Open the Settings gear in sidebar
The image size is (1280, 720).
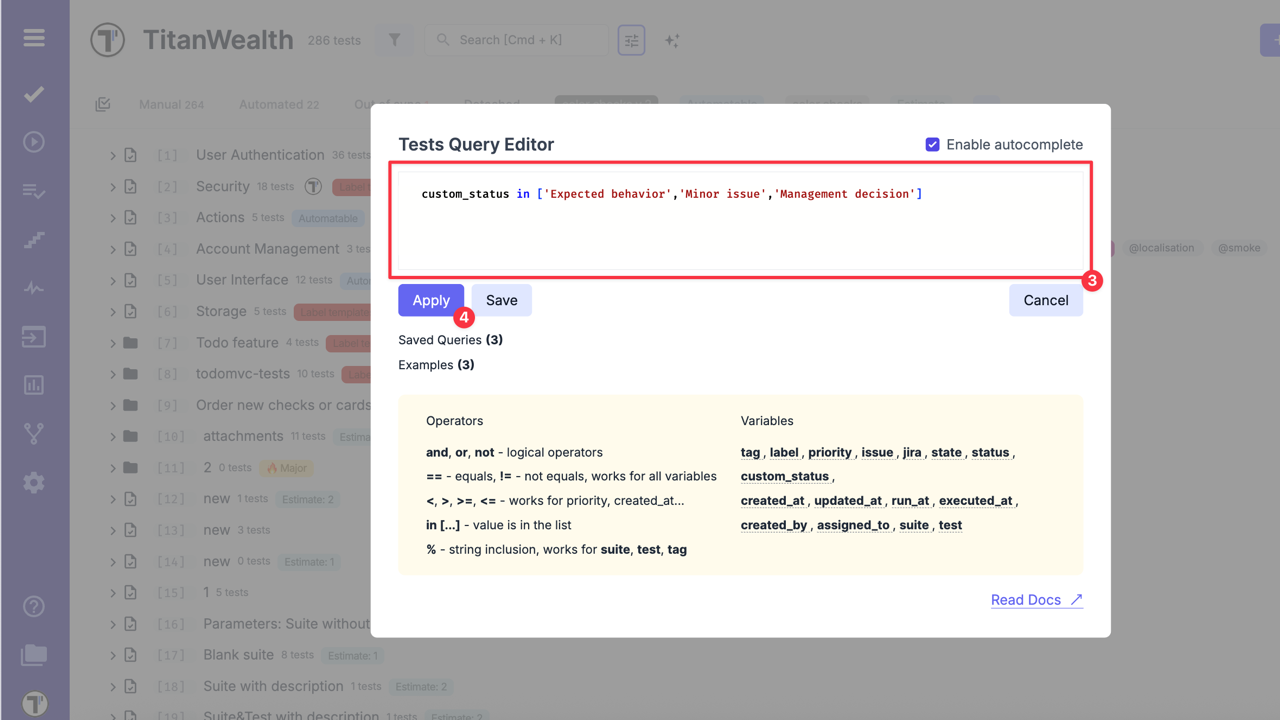pos(34,482)
